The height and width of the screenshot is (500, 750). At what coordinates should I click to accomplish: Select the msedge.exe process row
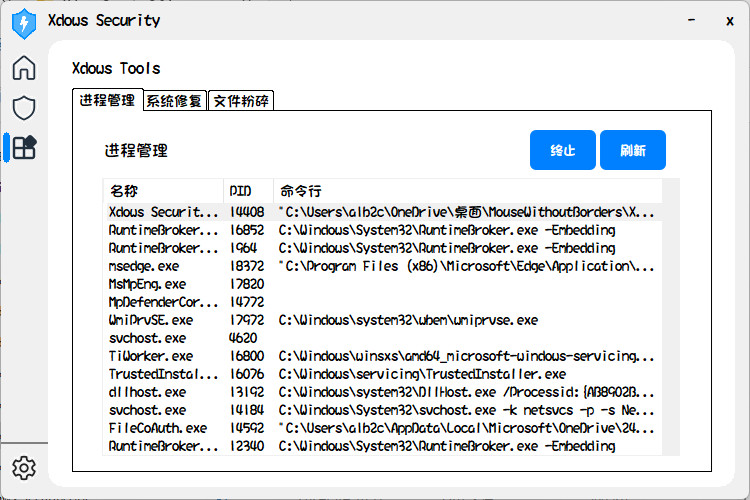tap(383, 266)
